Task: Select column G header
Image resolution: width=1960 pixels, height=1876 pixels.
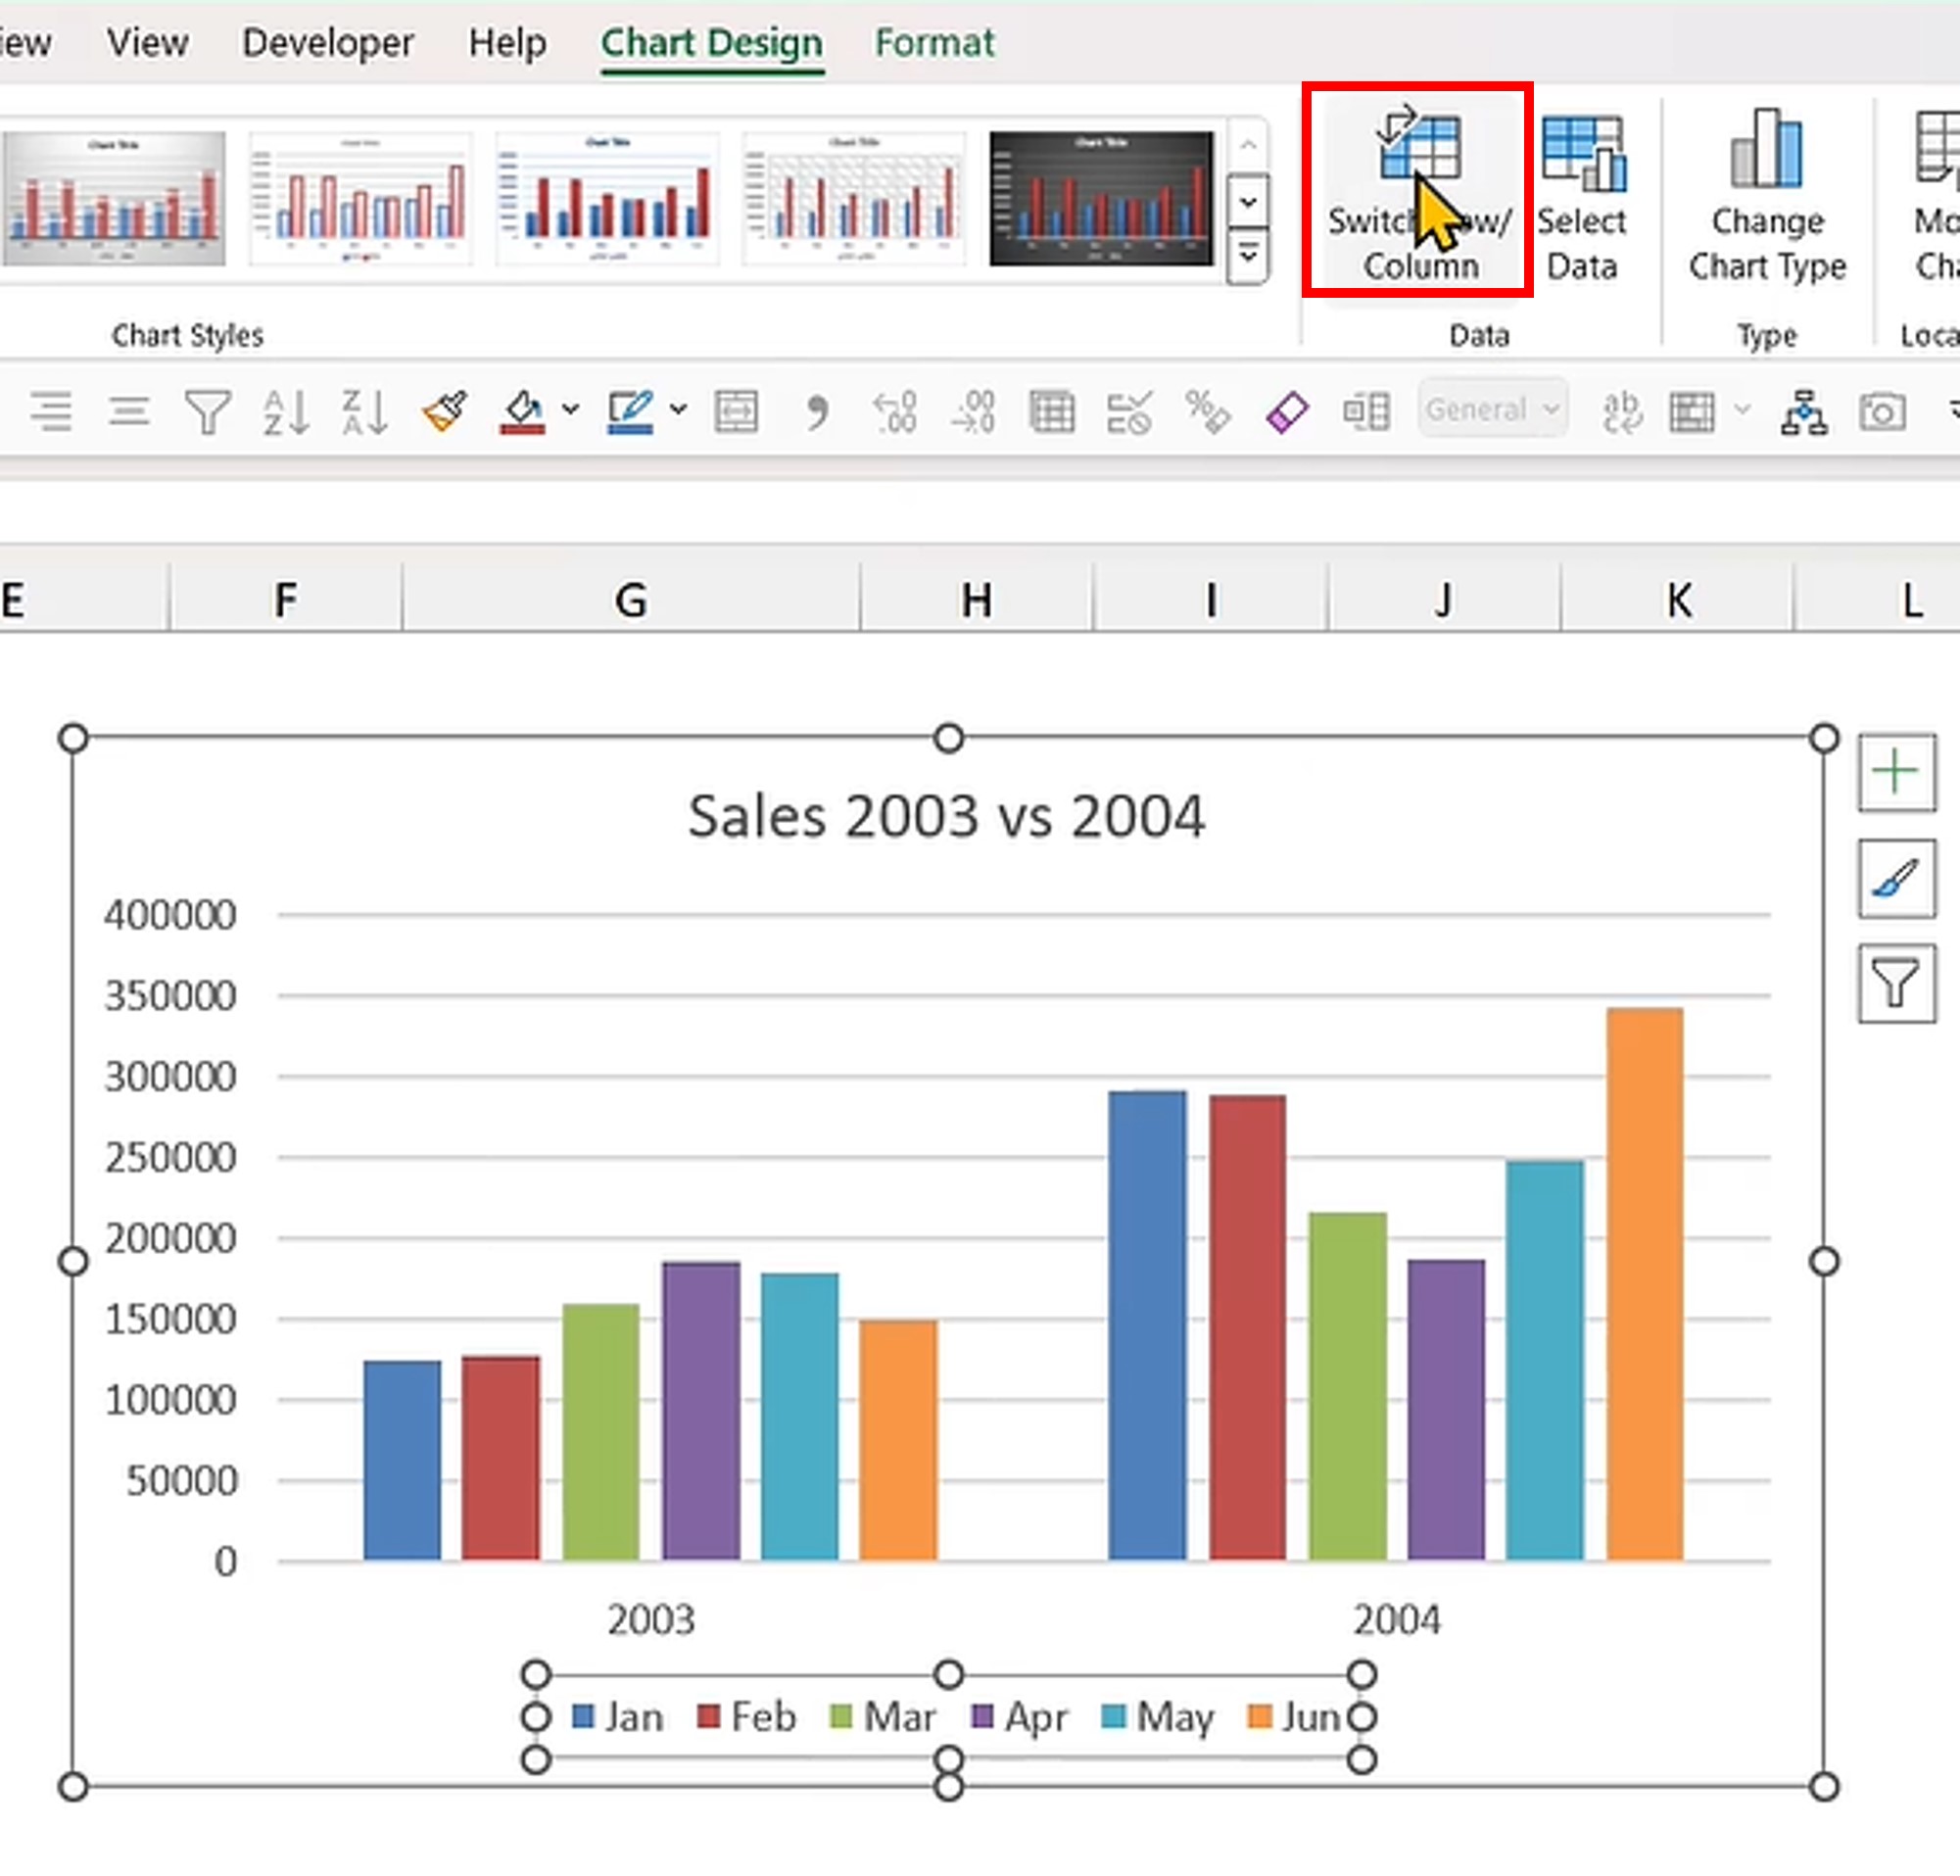Action: pyautogui.click(x=630, y=600)
